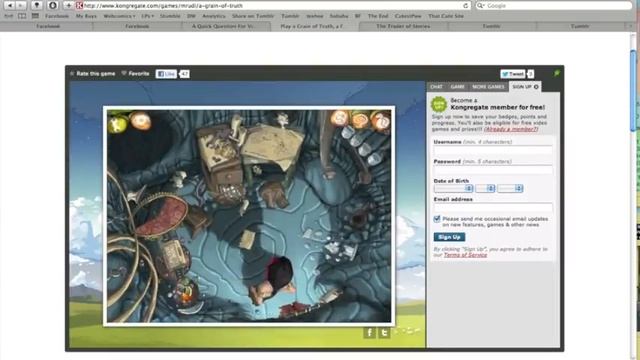Viewport: 640px width, 360px height.
Task: Switch to the first Facebook browser tab
Action: 48,26
